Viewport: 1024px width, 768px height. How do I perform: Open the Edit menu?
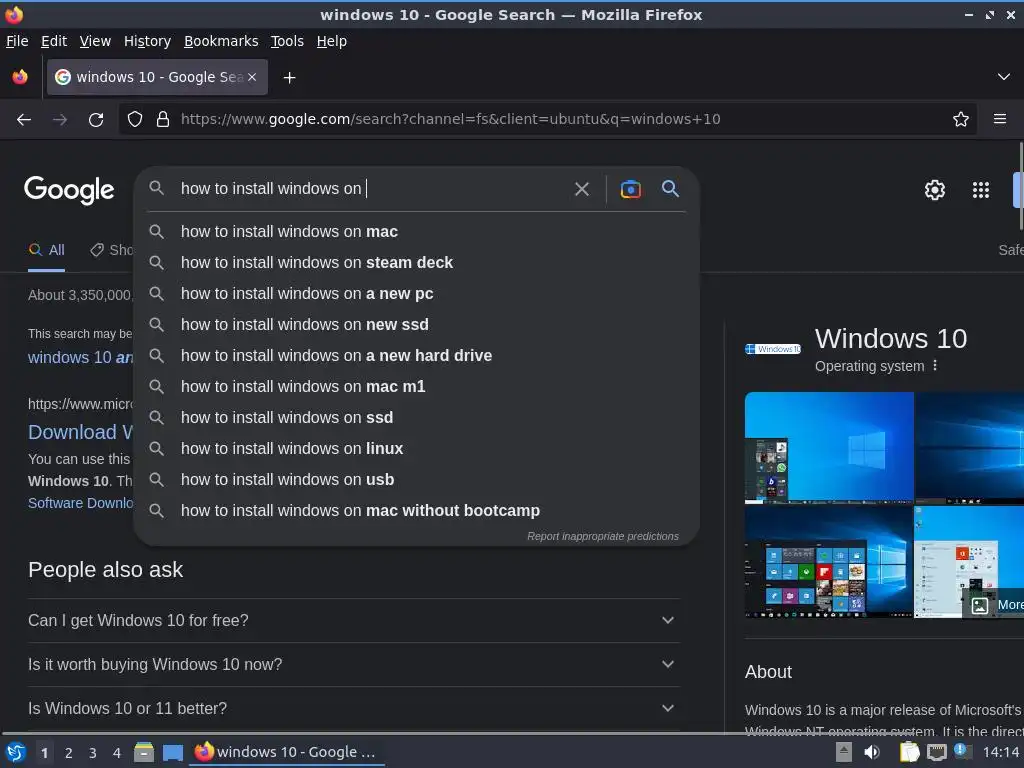click(x=54, y=41)
